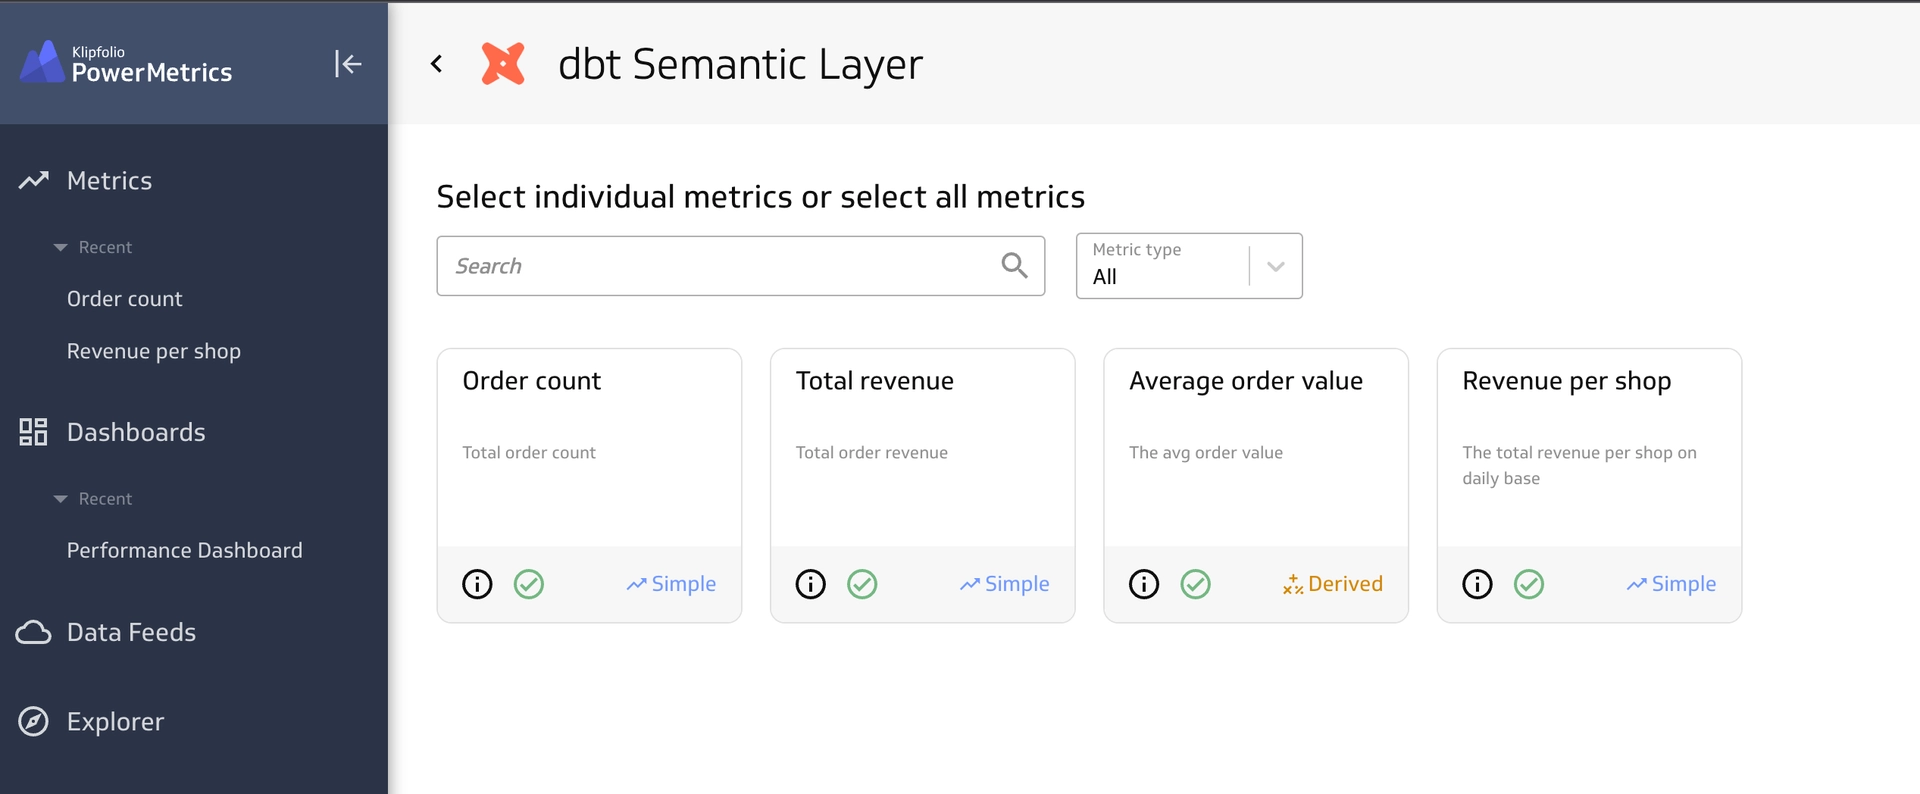Viewport: 1920px width, 794px height.
Task: Click into the Search metrics field
Action: [x=740, y=265]
